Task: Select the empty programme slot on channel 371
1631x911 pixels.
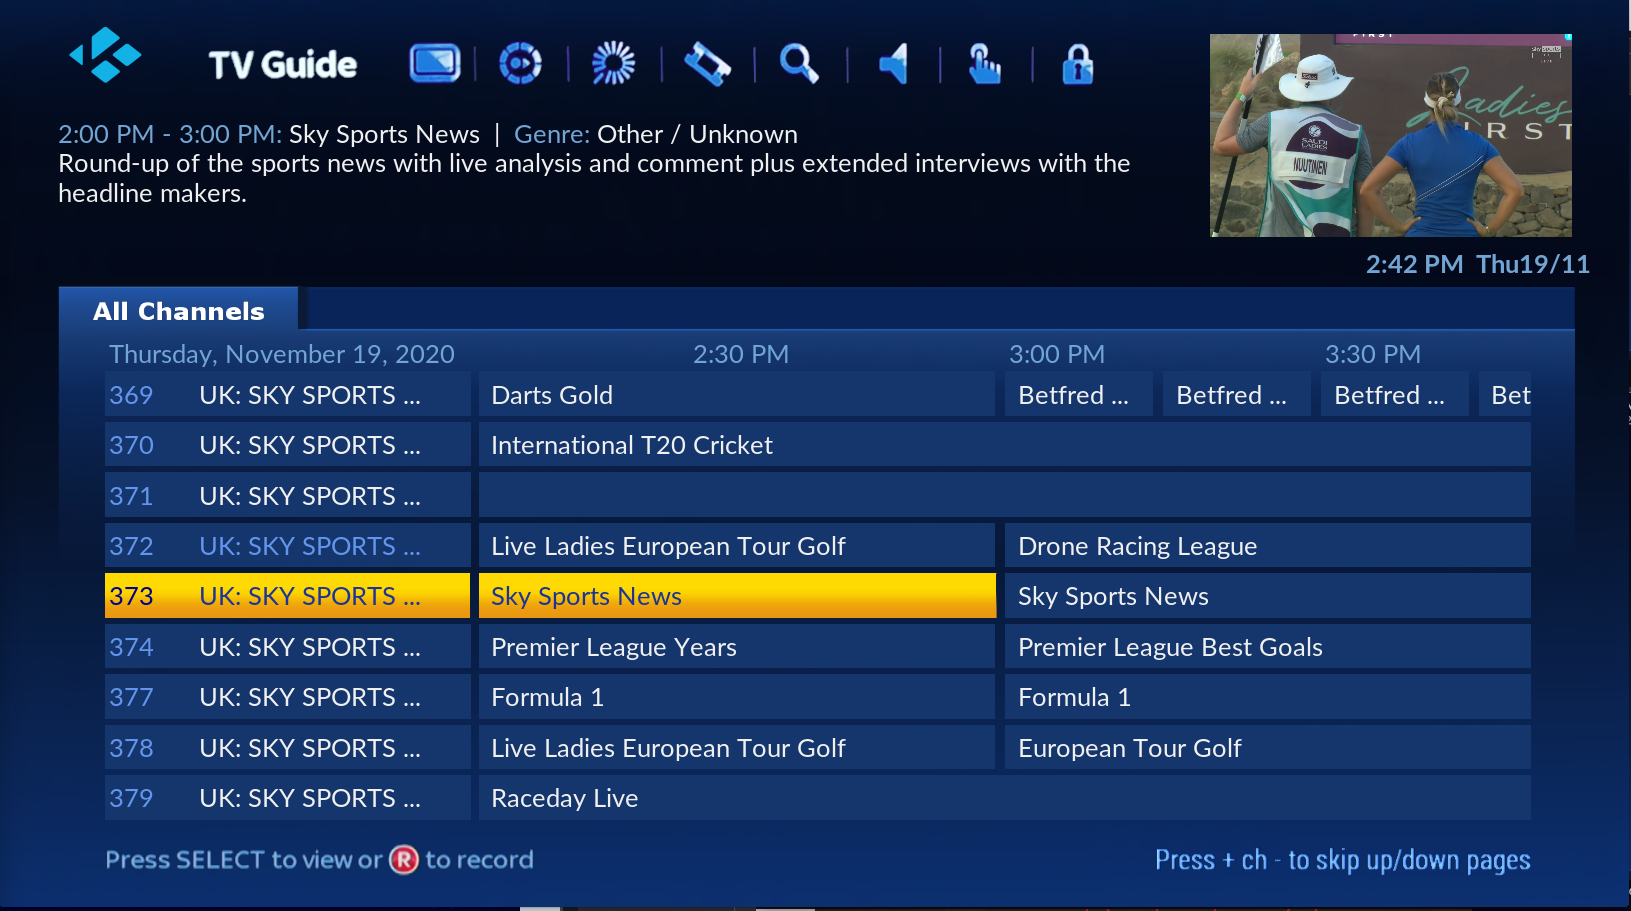Action: (1005, 496)
